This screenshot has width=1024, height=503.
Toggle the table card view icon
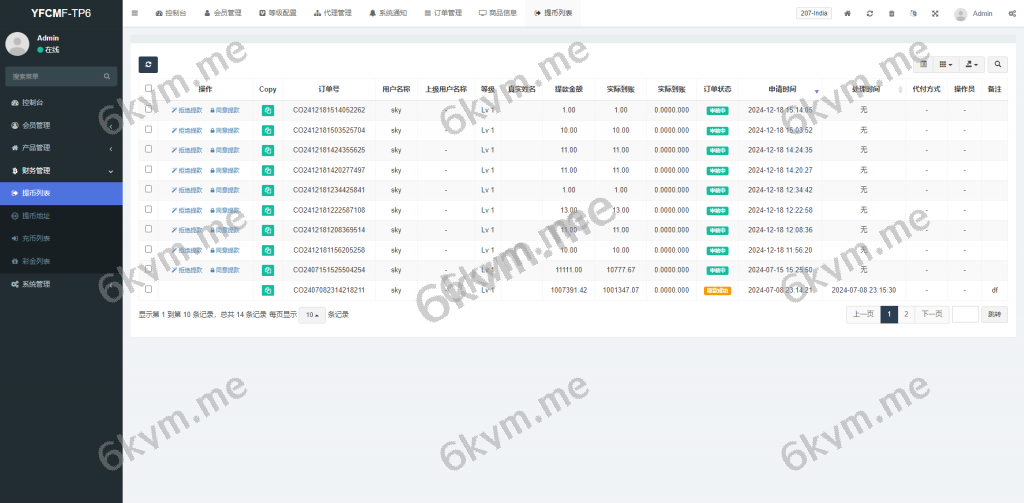click(924, 64)
